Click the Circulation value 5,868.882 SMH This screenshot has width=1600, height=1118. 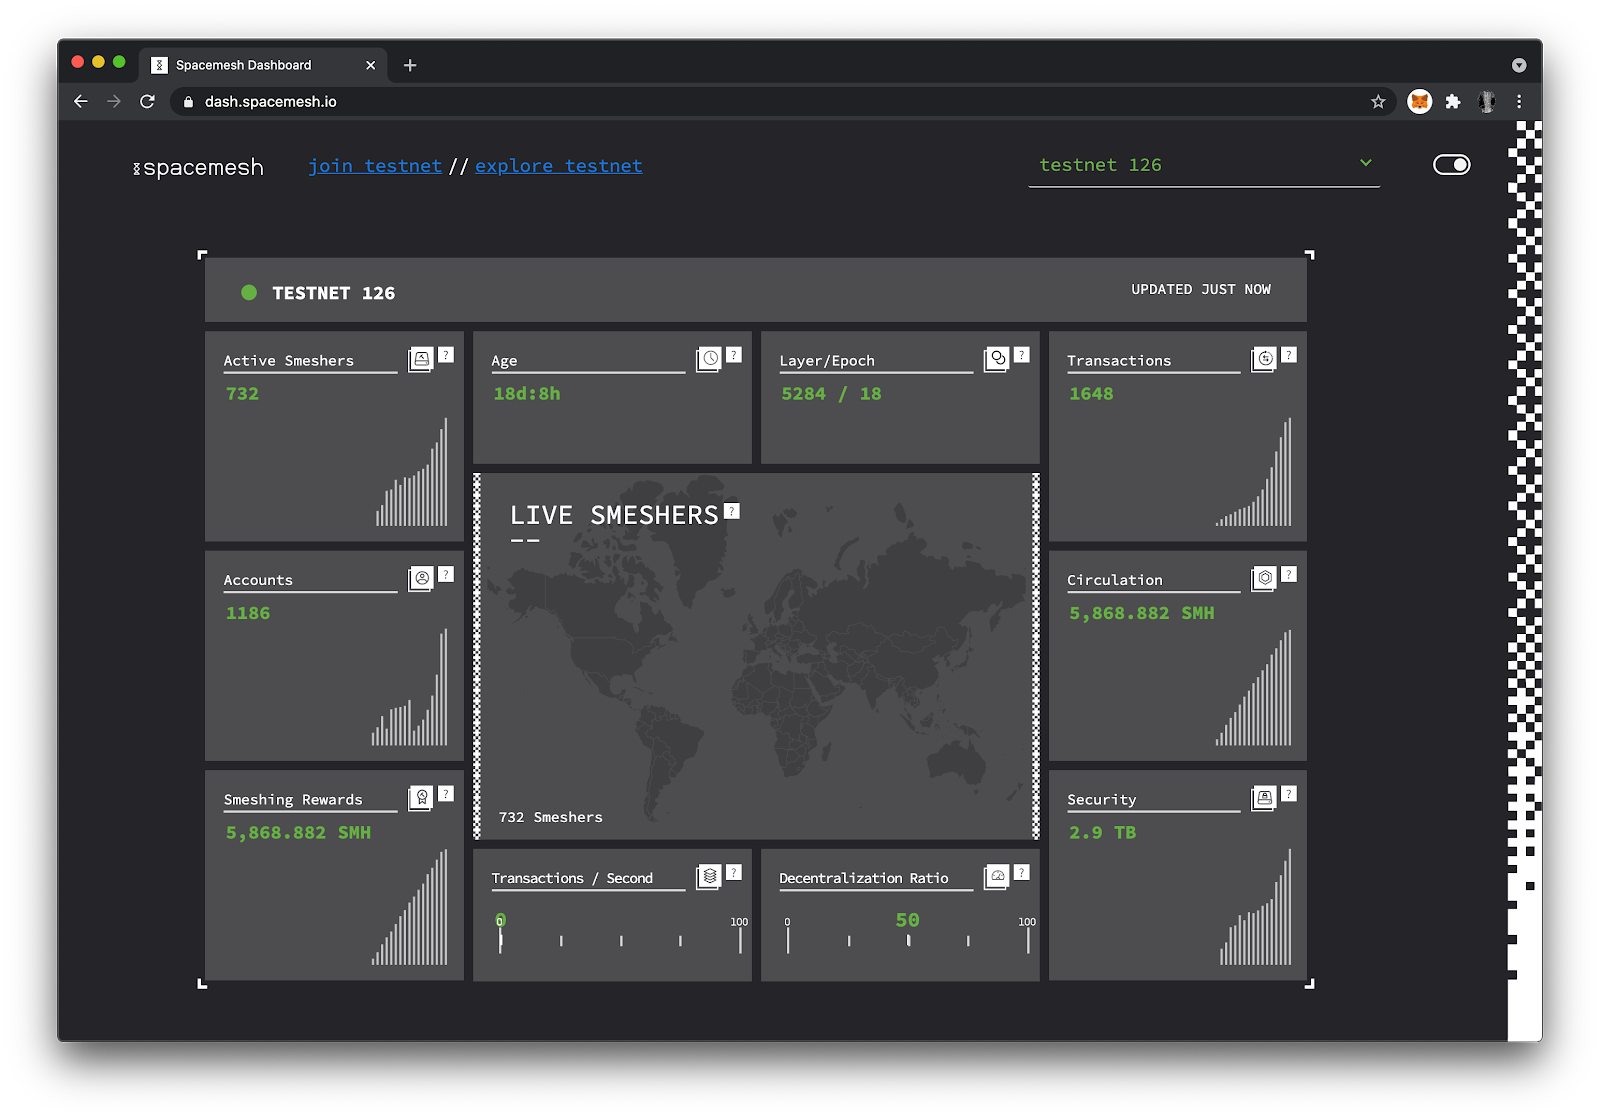(x=1141, y=613)
